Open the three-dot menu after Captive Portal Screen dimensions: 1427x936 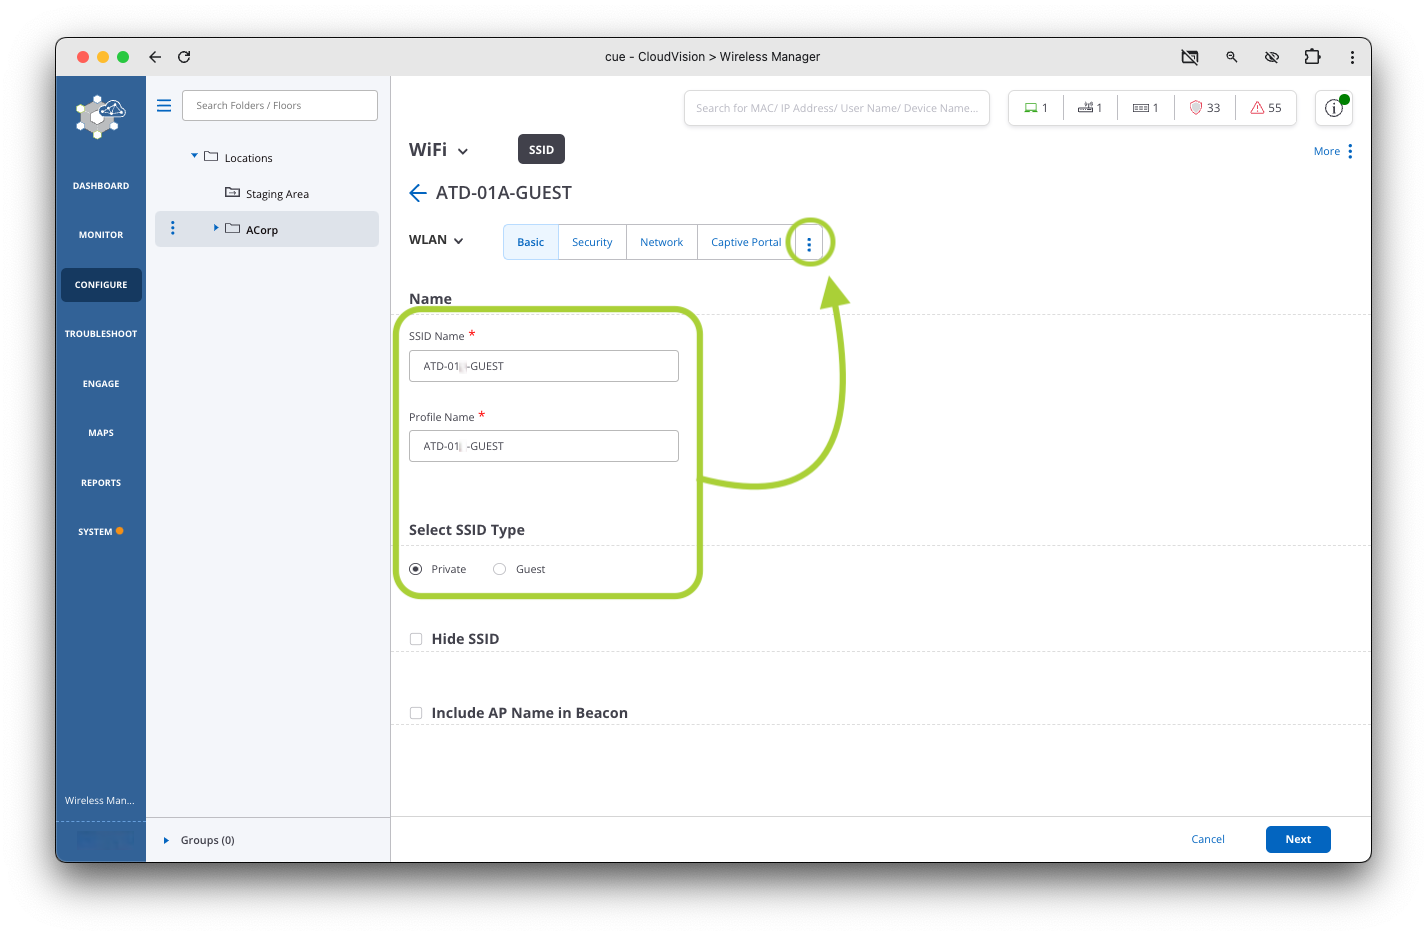809,243
